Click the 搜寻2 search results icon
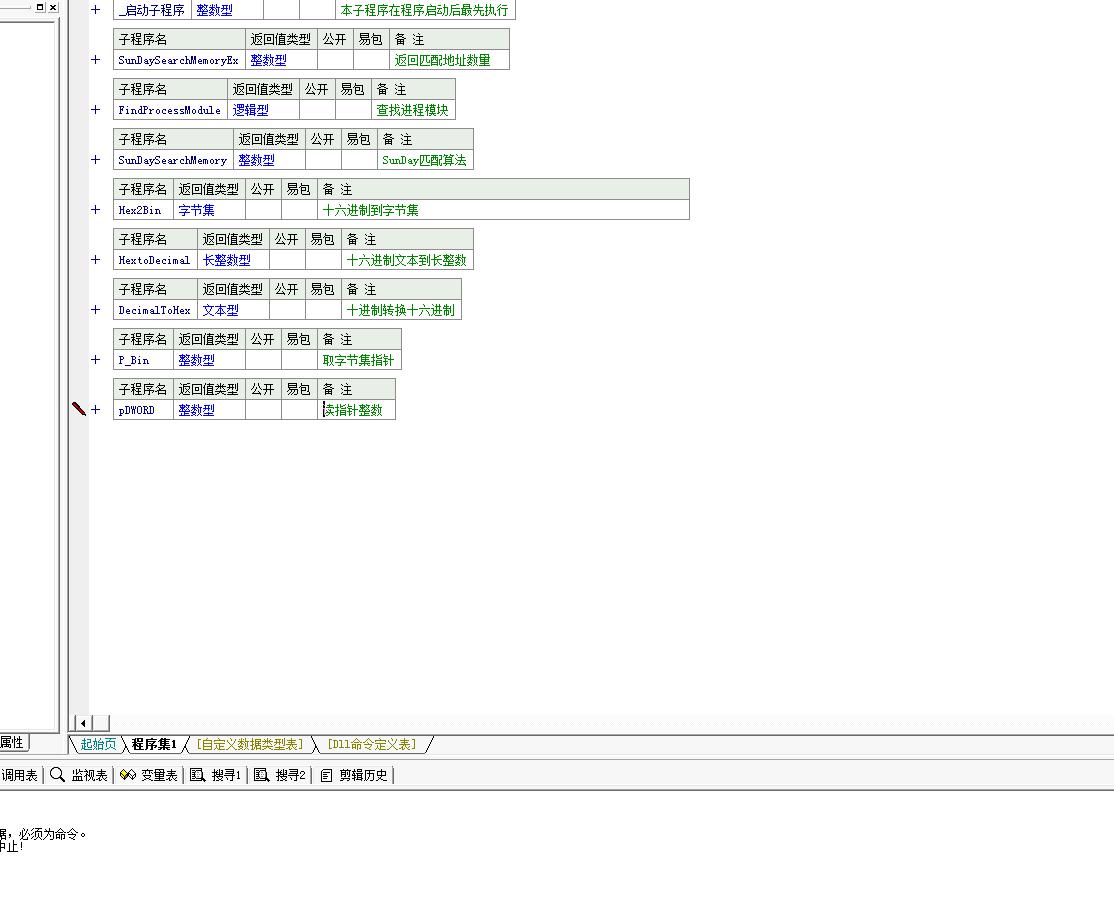Screen dimensions: 1114x915 (x=261, y=775)
